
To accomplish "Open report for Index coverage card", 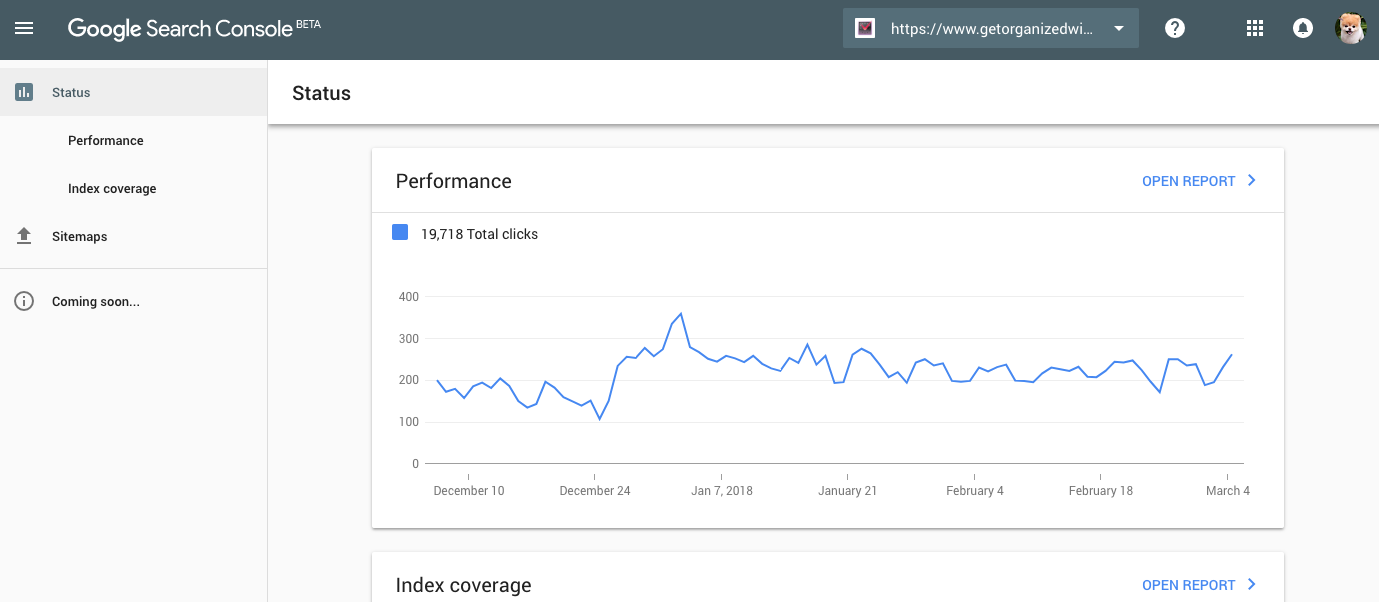I will (x=1188, y=585).
